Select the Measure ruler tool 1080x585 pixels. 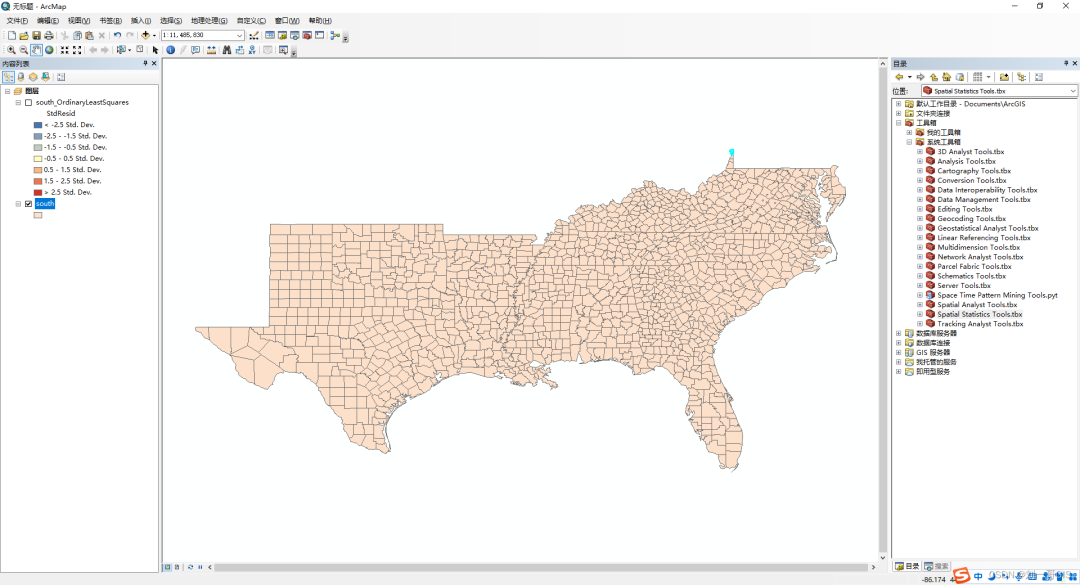pos(211,50)
